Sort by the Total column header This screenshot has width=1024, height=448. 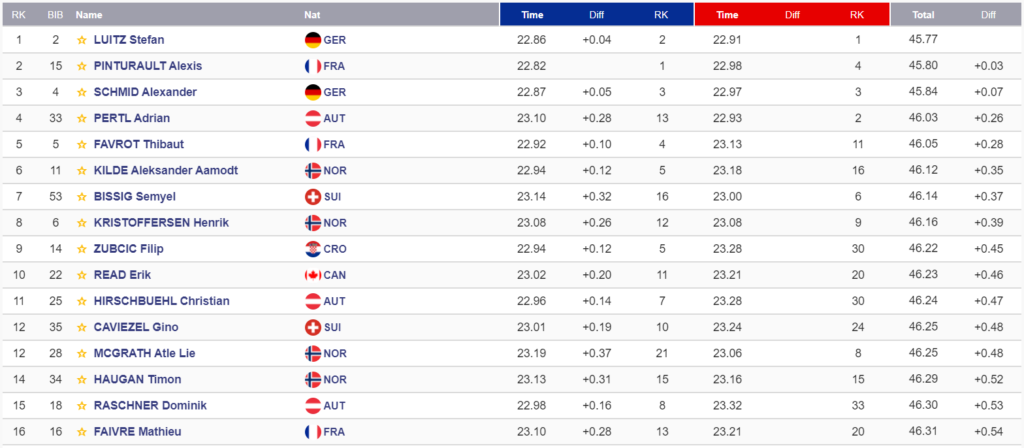[923, 15]
